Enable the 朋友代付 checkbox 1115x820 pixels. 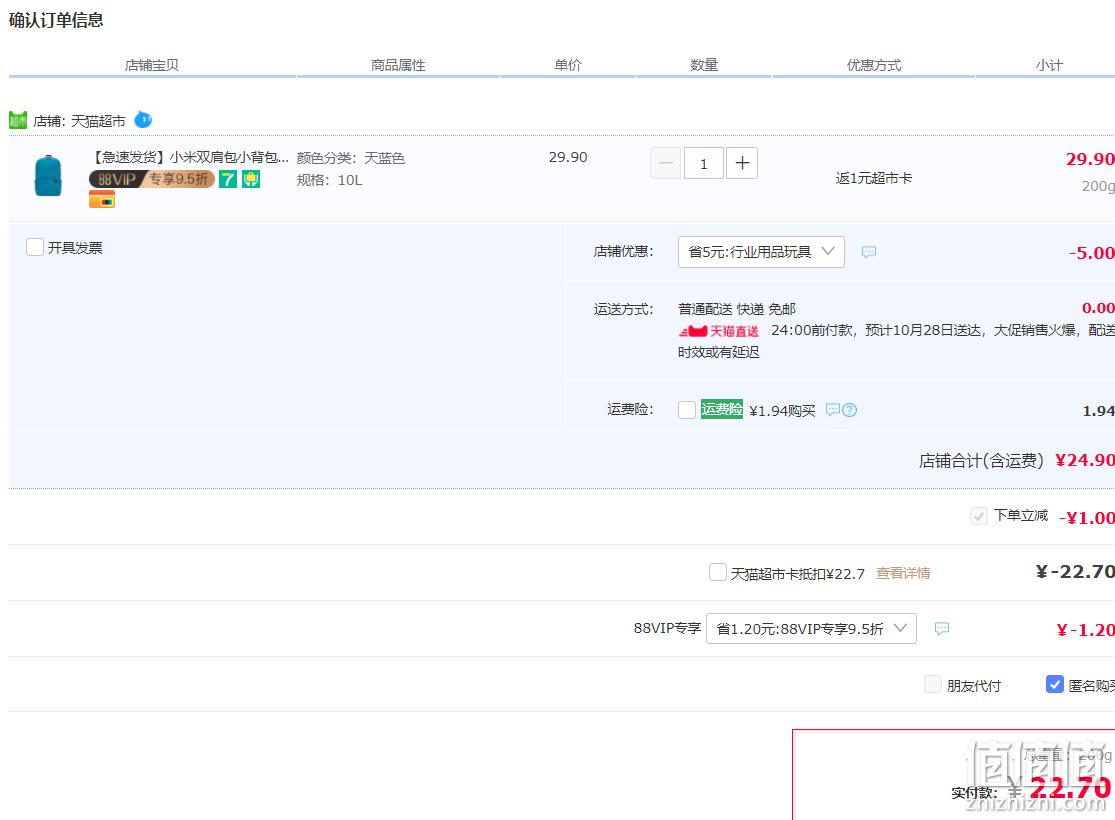point(932,684)
